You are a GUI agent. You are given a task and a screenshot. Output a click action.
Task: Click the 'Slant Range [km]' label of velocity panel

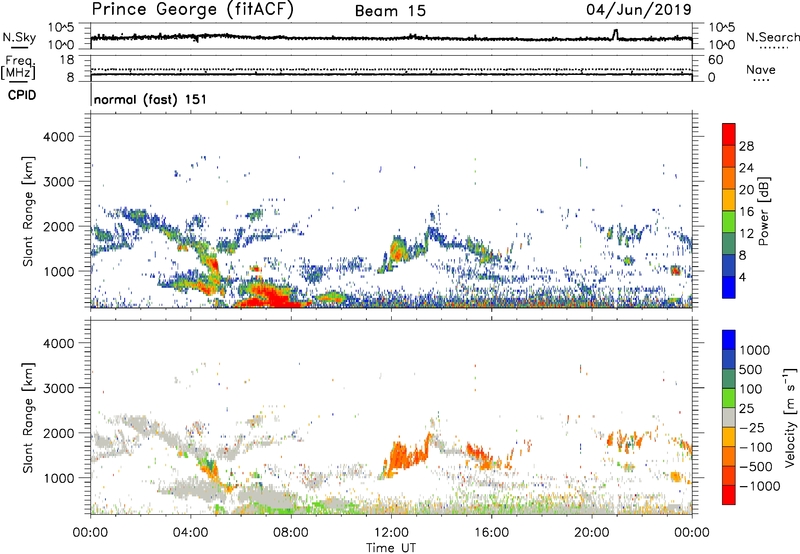click(28, 417)
